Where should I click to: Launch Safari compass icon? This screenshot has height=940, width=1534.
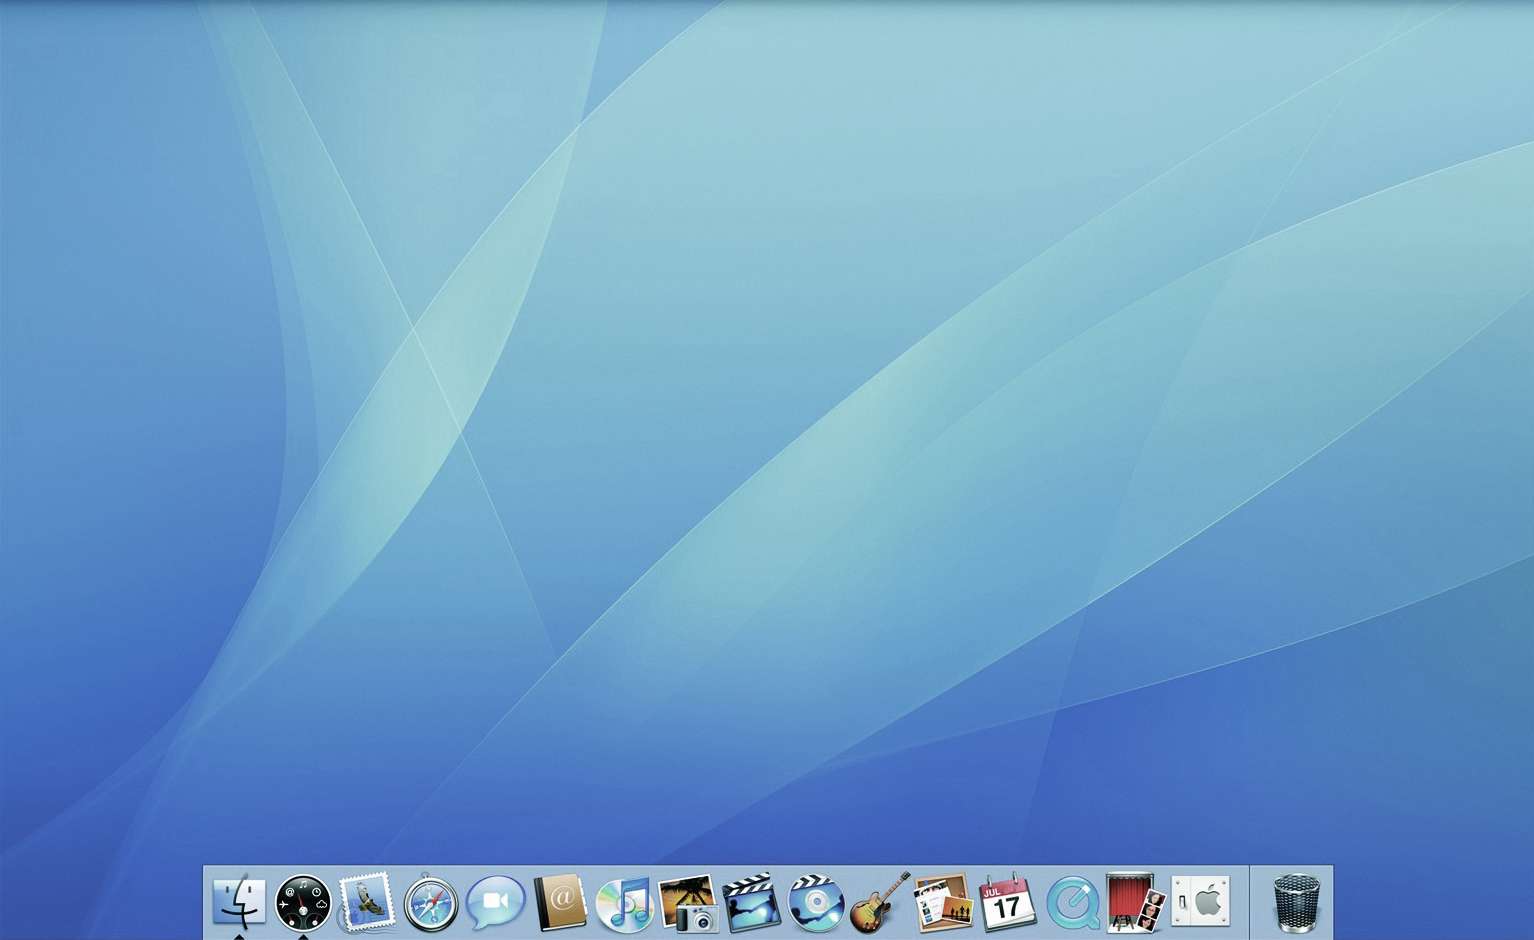point(431,903)
